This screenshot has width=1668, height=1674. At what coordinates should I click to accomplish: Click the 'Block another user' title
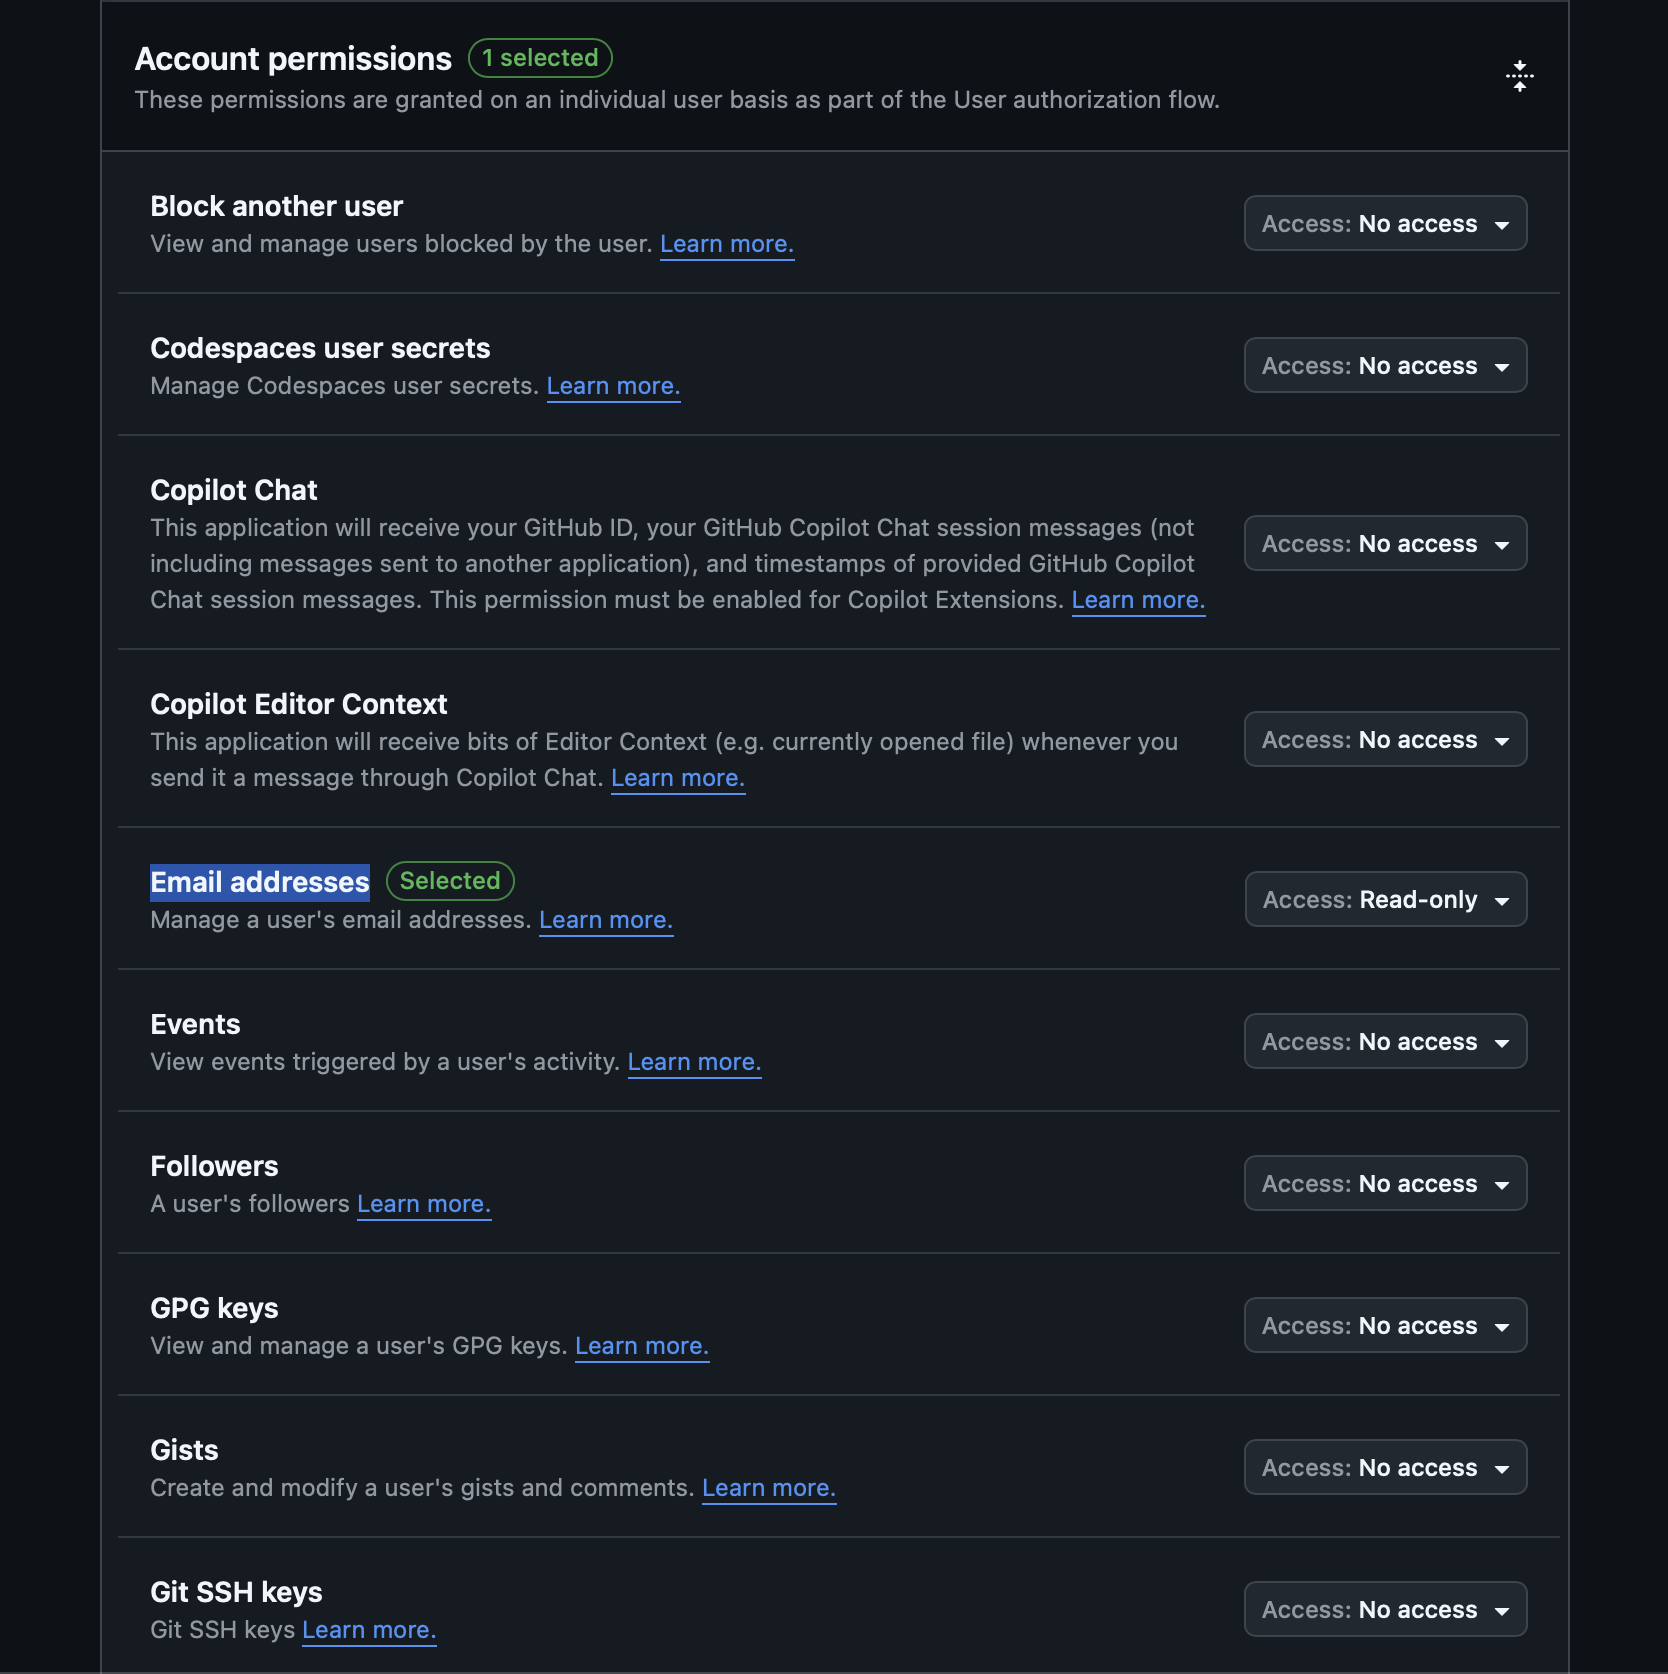coord(277,206)
